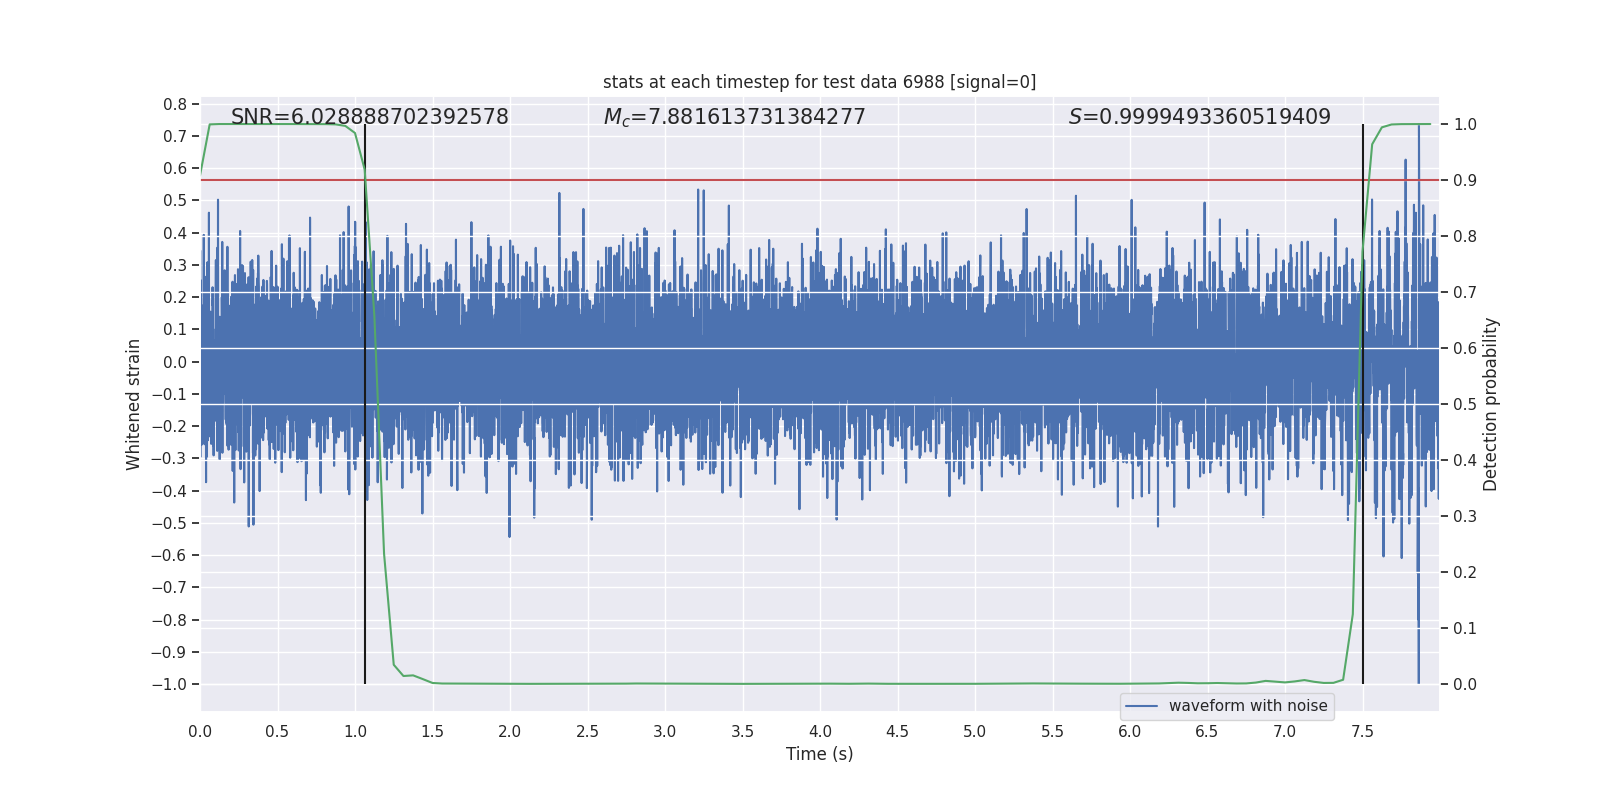Click the 2.5 tick label on time axis
The width and height of the screenshot is (1600, 800).
tap(587, 731)
